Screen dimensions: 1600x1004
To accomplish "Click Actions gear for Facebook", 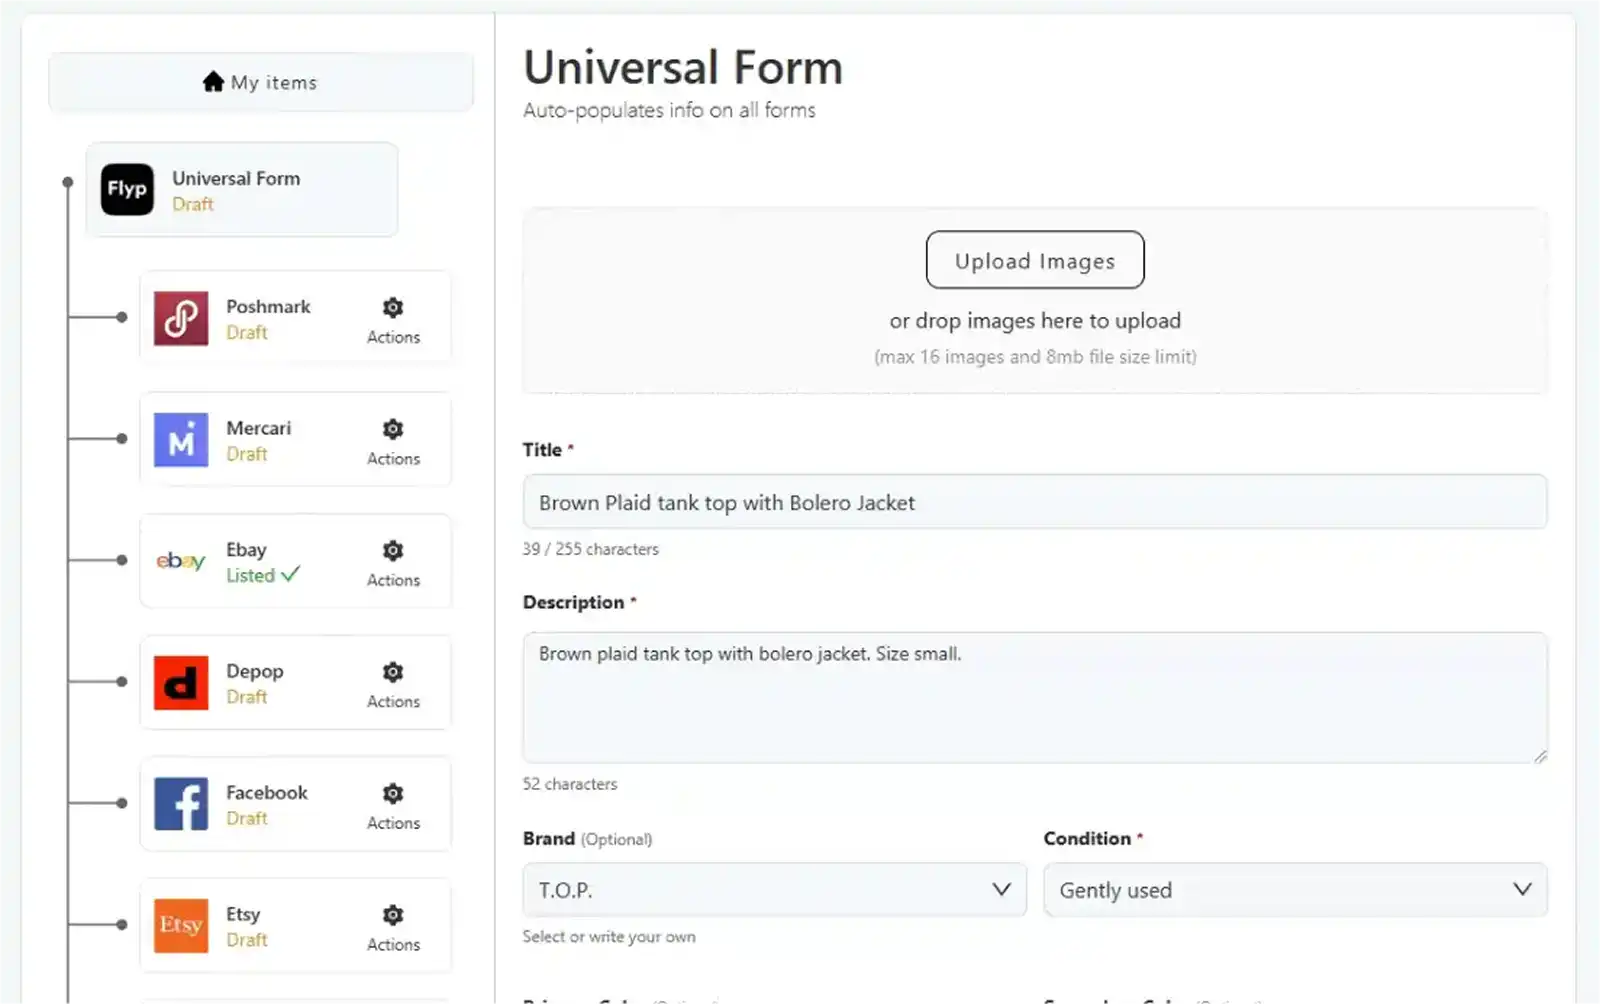I will click(x=392, y=793).
